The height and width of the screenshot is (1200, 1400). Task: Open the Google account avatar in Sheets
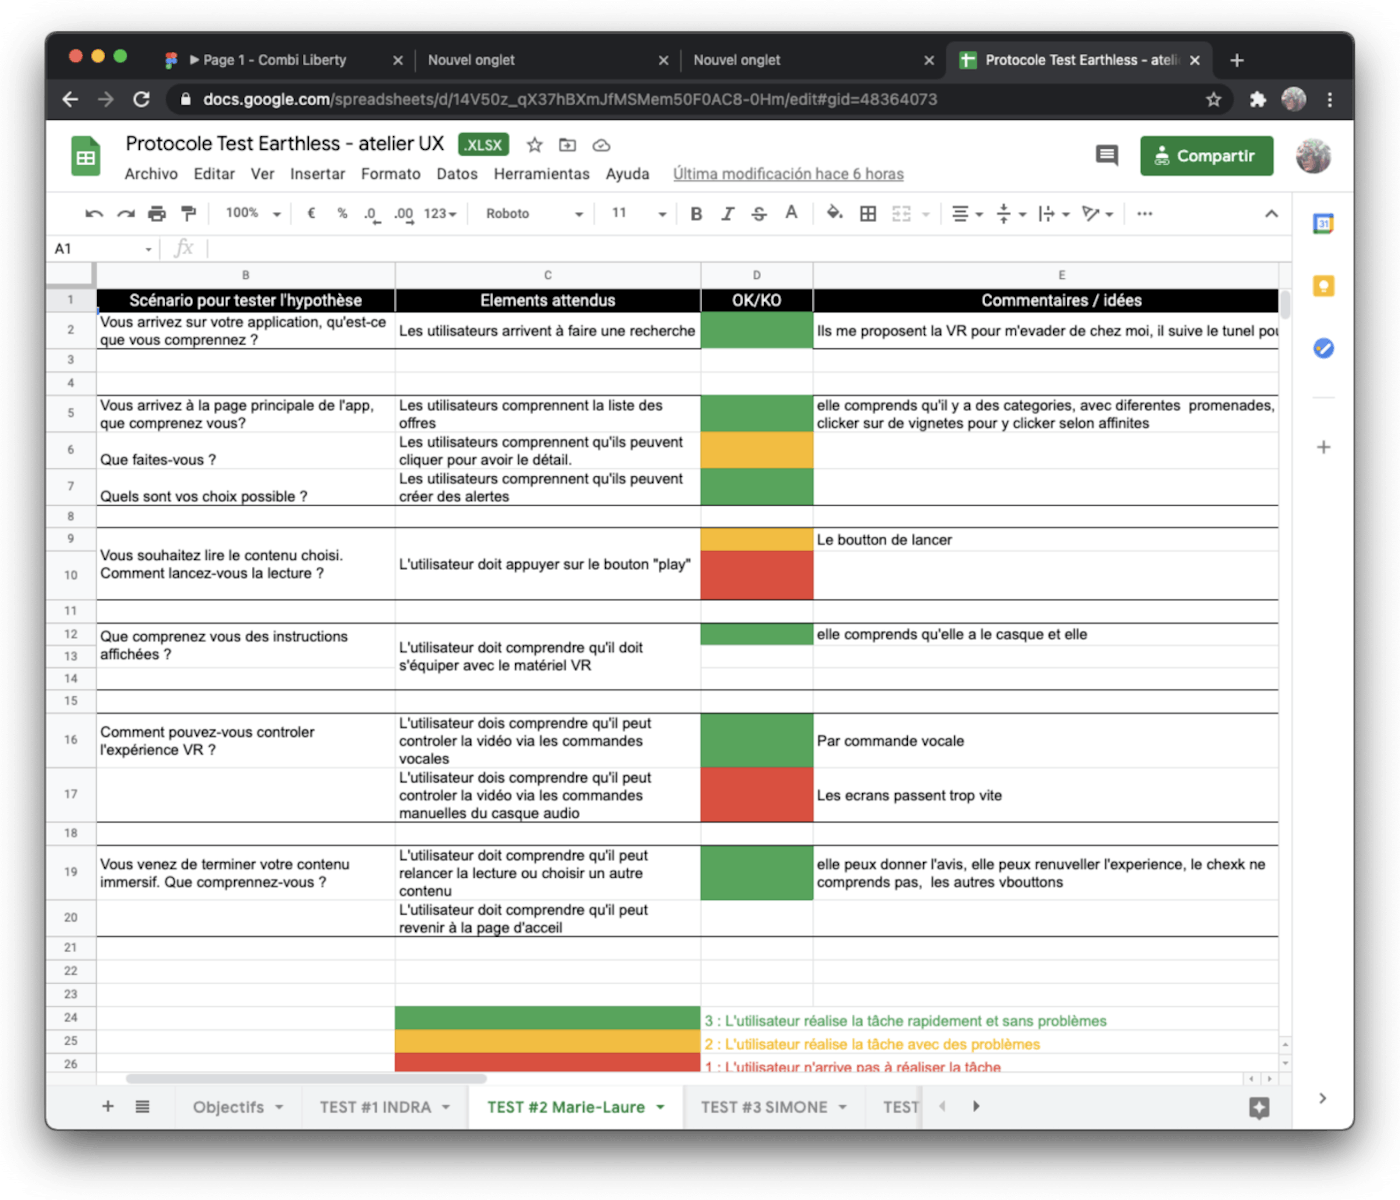click(x=1314, y=156)
